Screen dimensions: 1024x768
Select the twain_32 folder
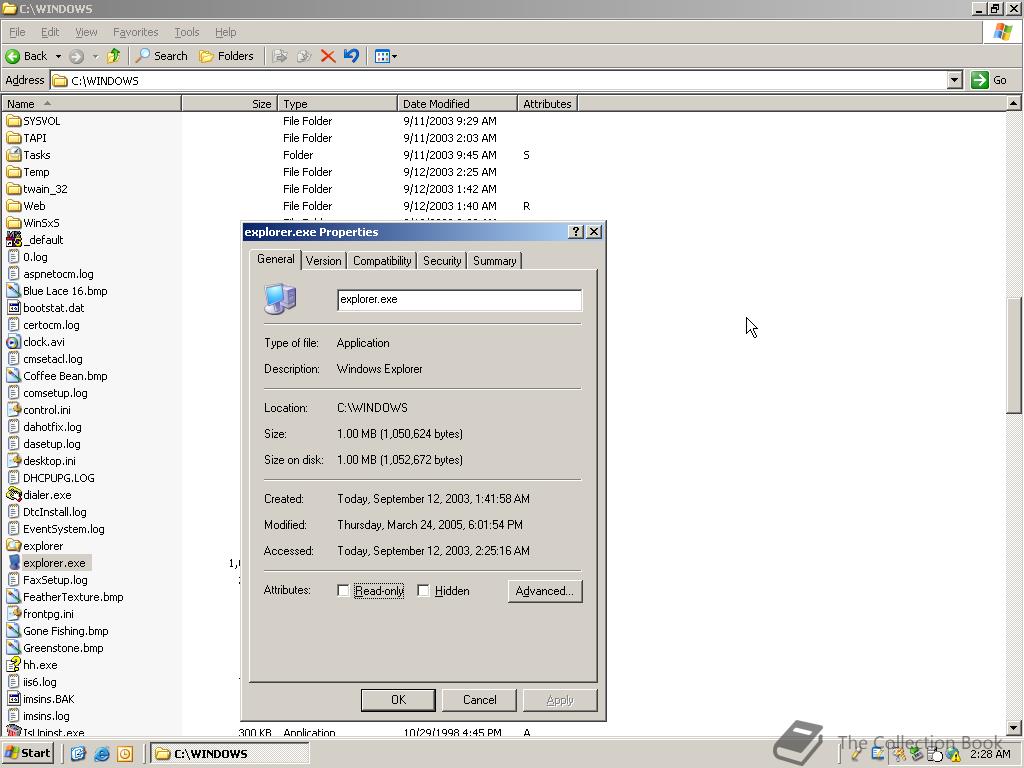[x=45, y=189]
